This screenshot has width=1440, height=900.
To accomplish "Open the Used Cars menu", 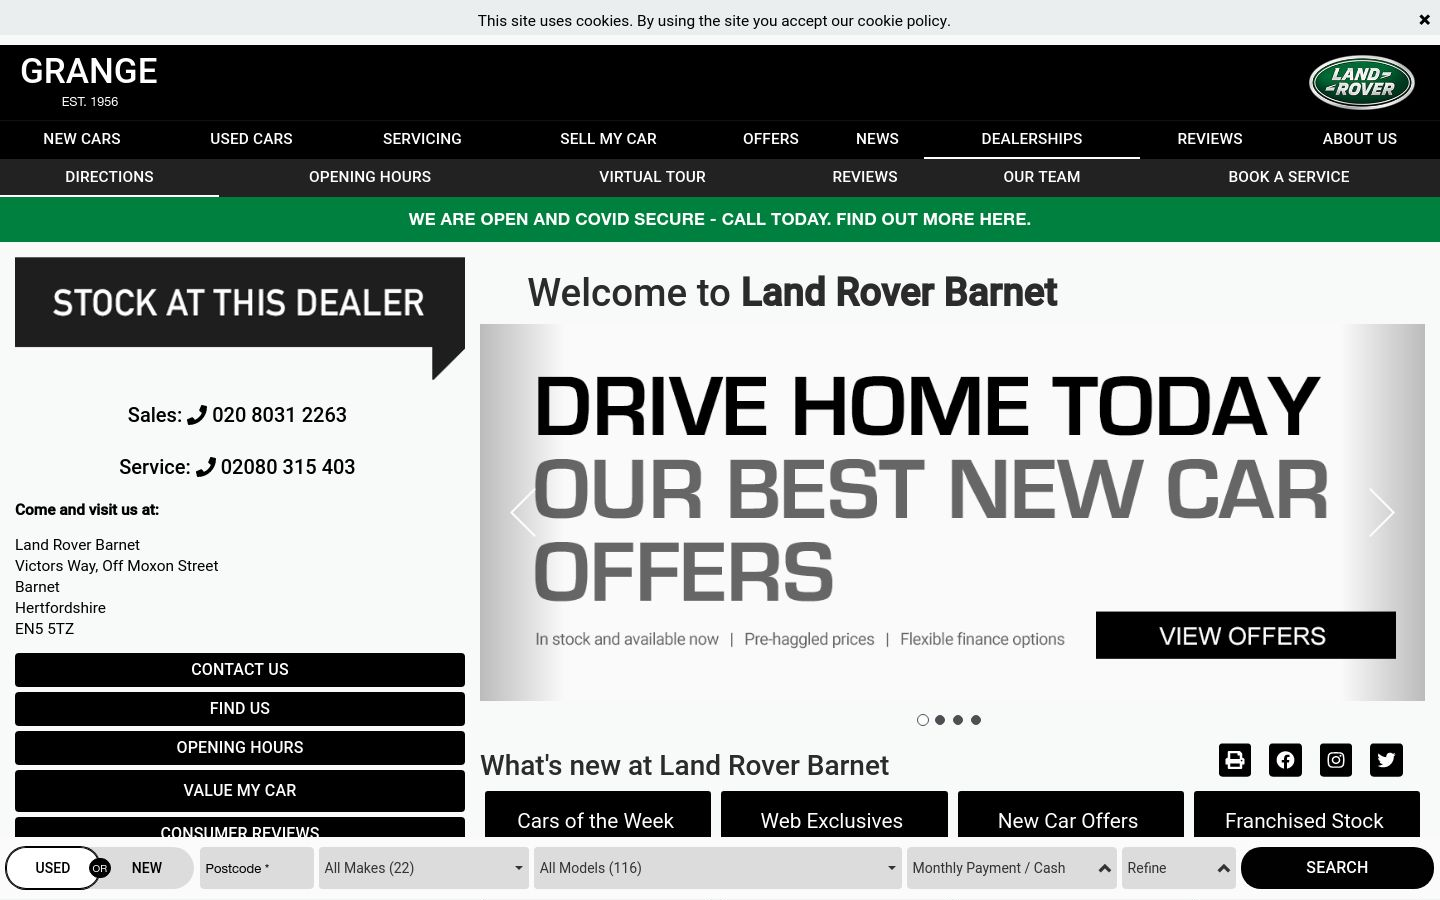I will [x=251, y=139].
